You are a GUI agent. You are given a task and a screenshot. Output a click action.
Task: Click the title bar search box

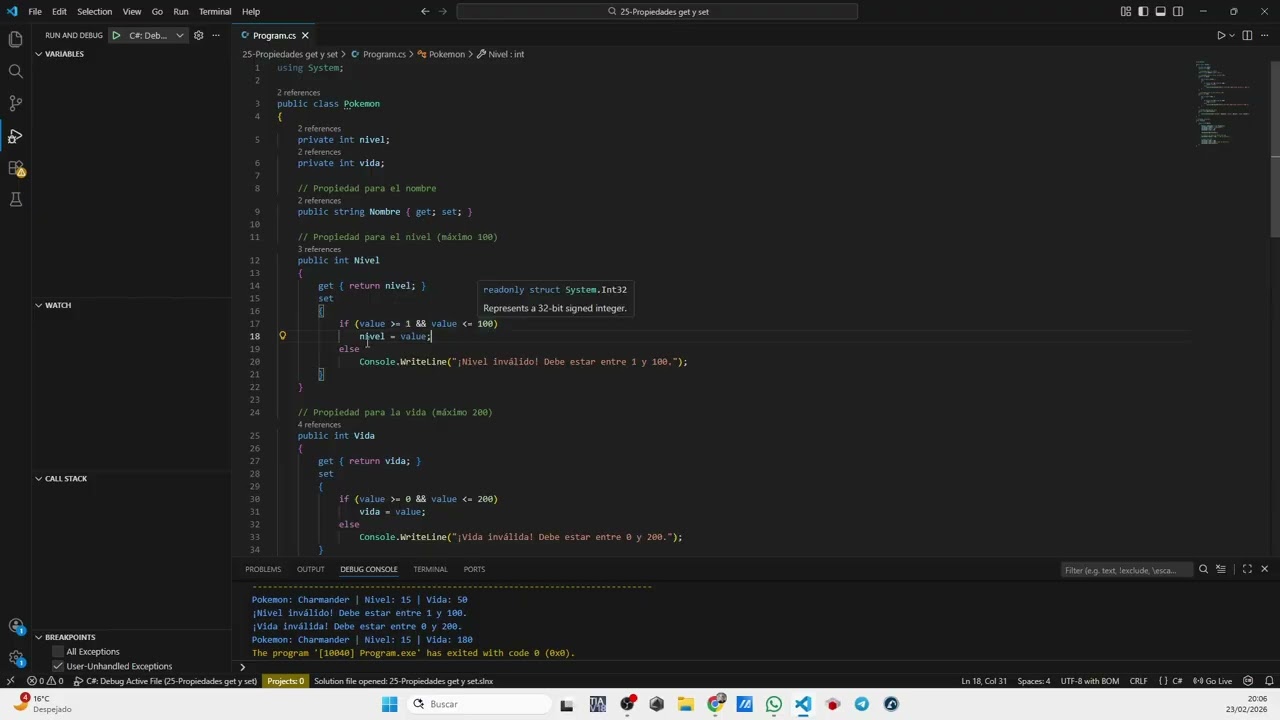(657, 12)
